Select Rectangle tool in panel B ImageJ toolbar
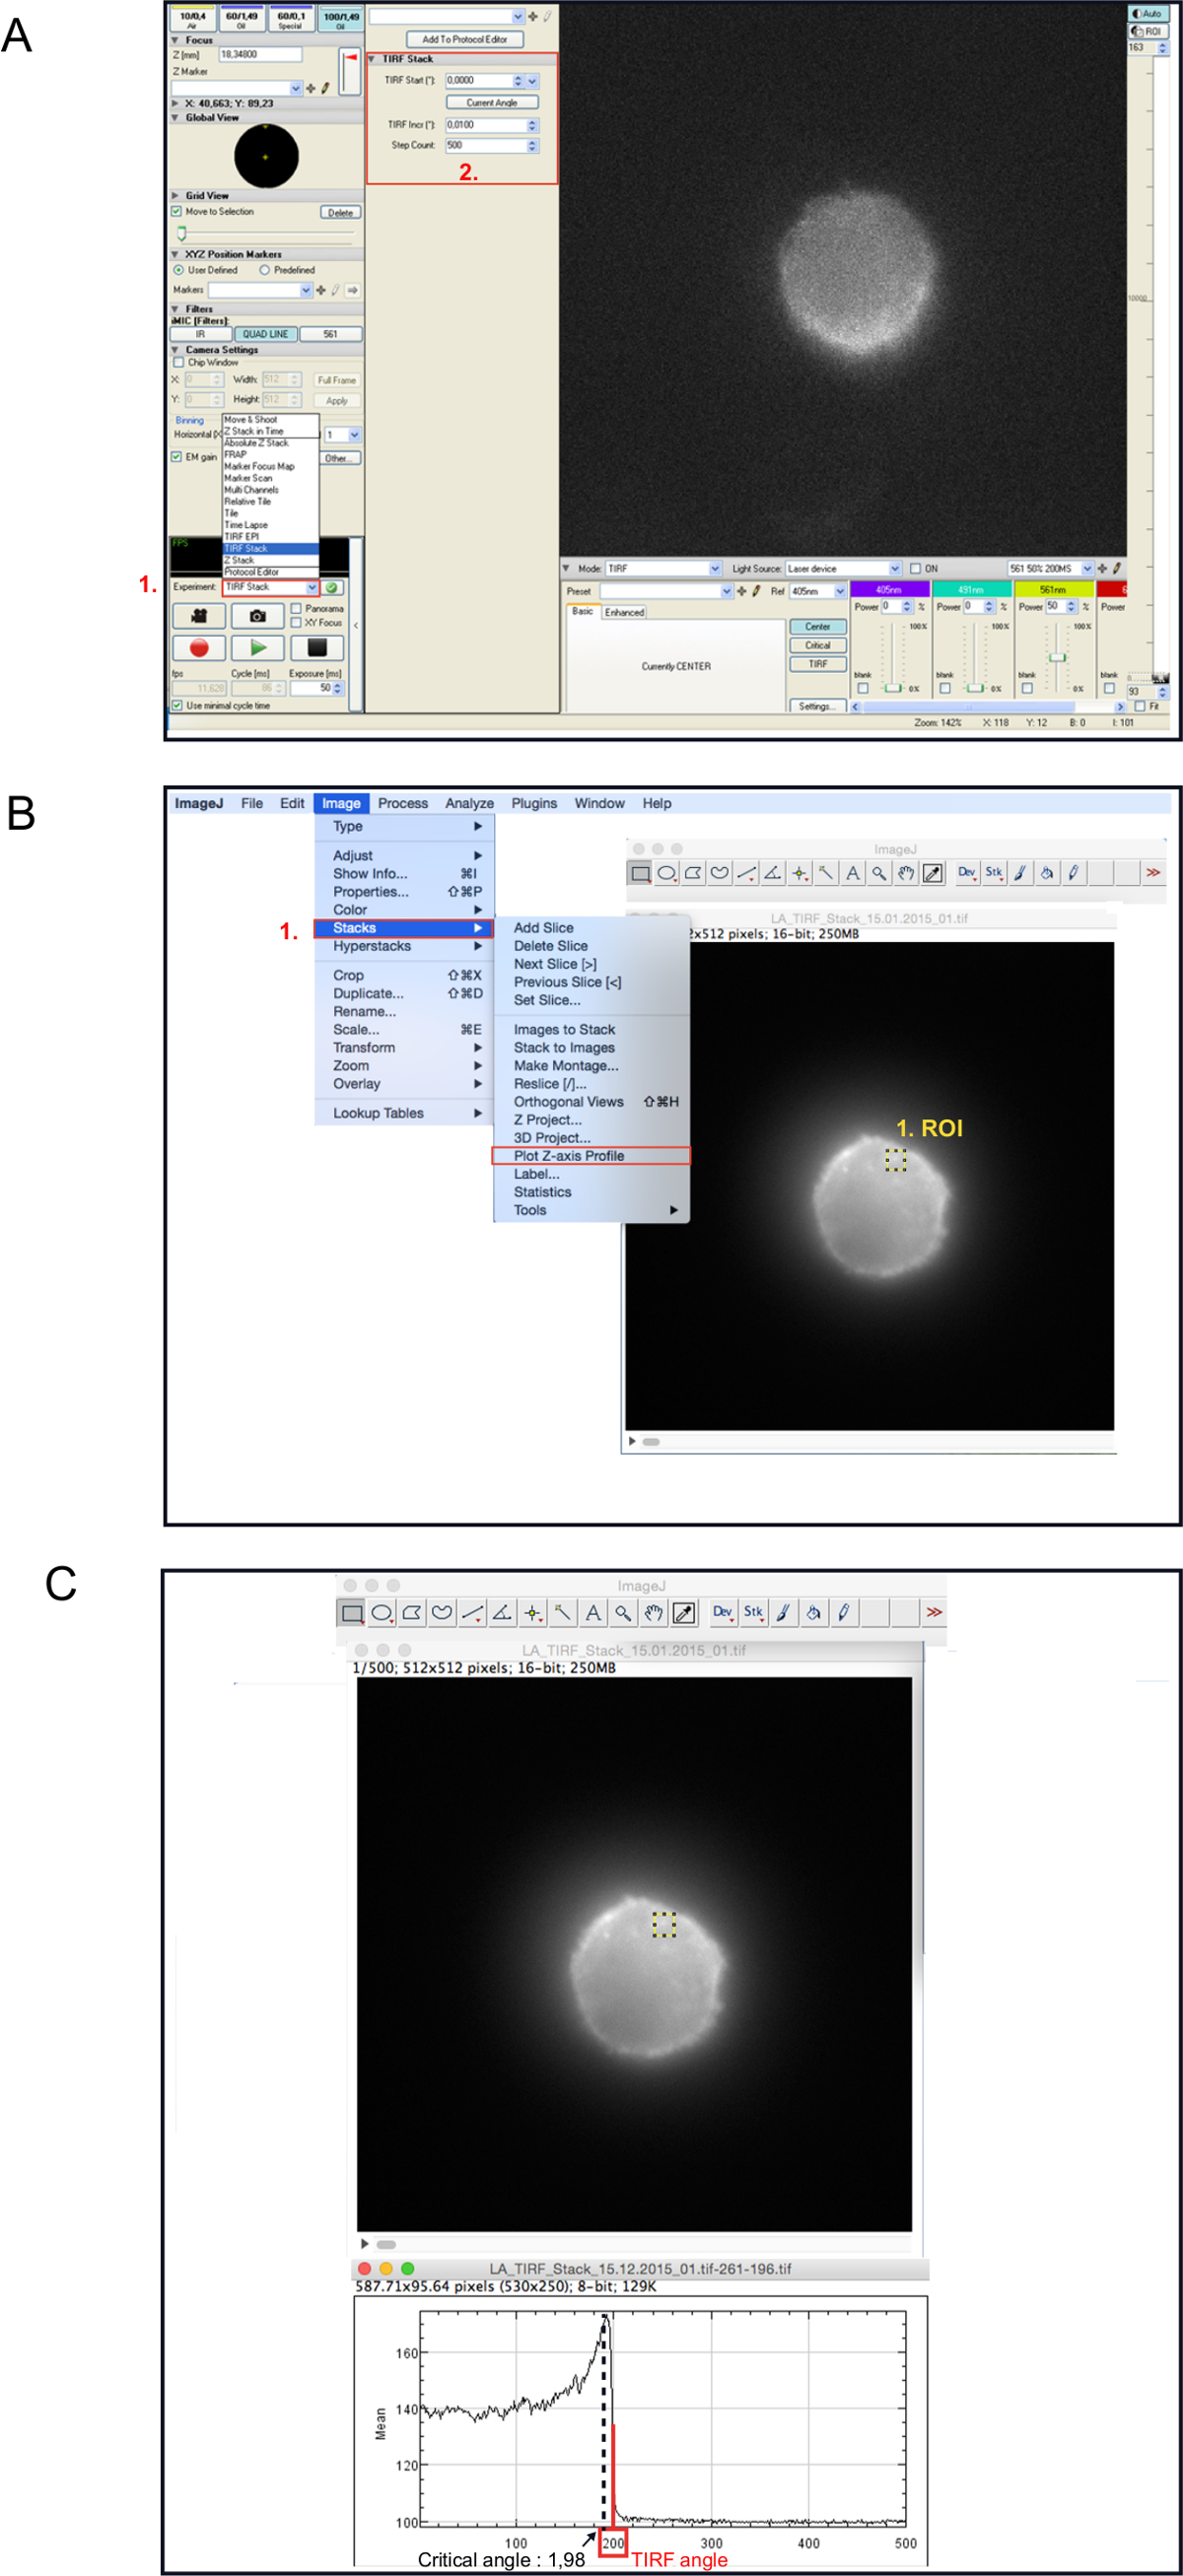 click(640, 873)
